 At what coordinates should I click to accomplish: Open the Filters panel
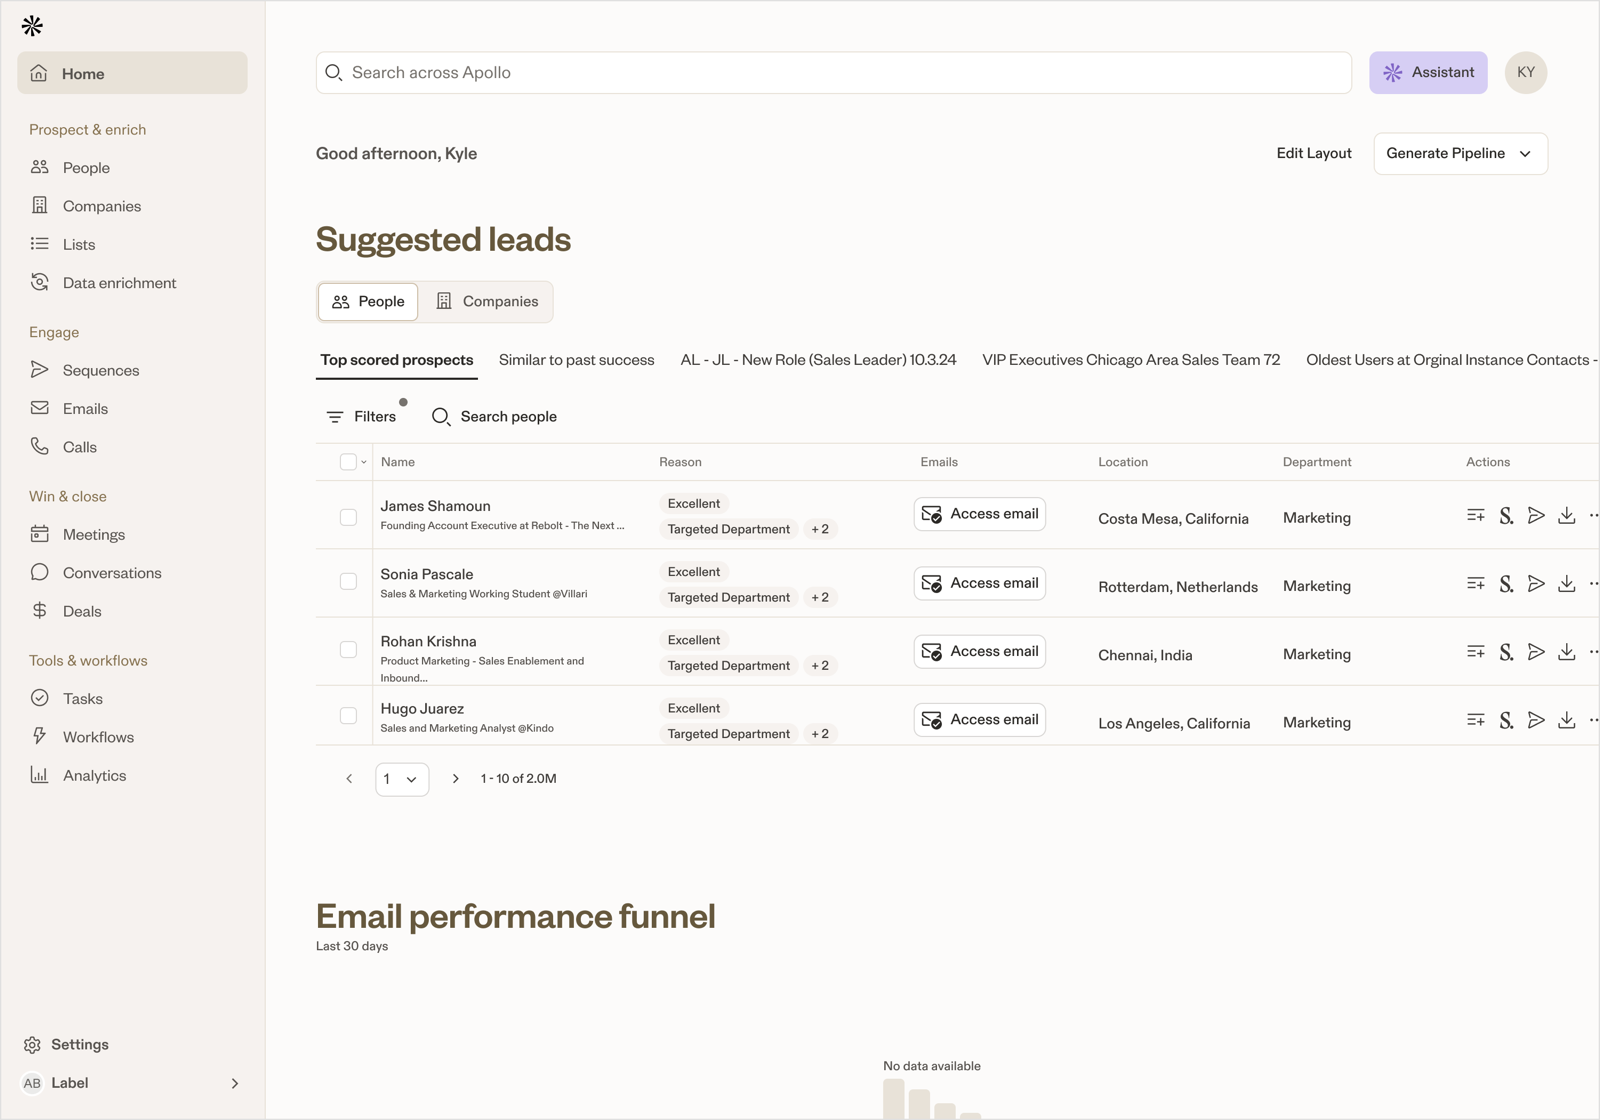click(x=362, y=416)
